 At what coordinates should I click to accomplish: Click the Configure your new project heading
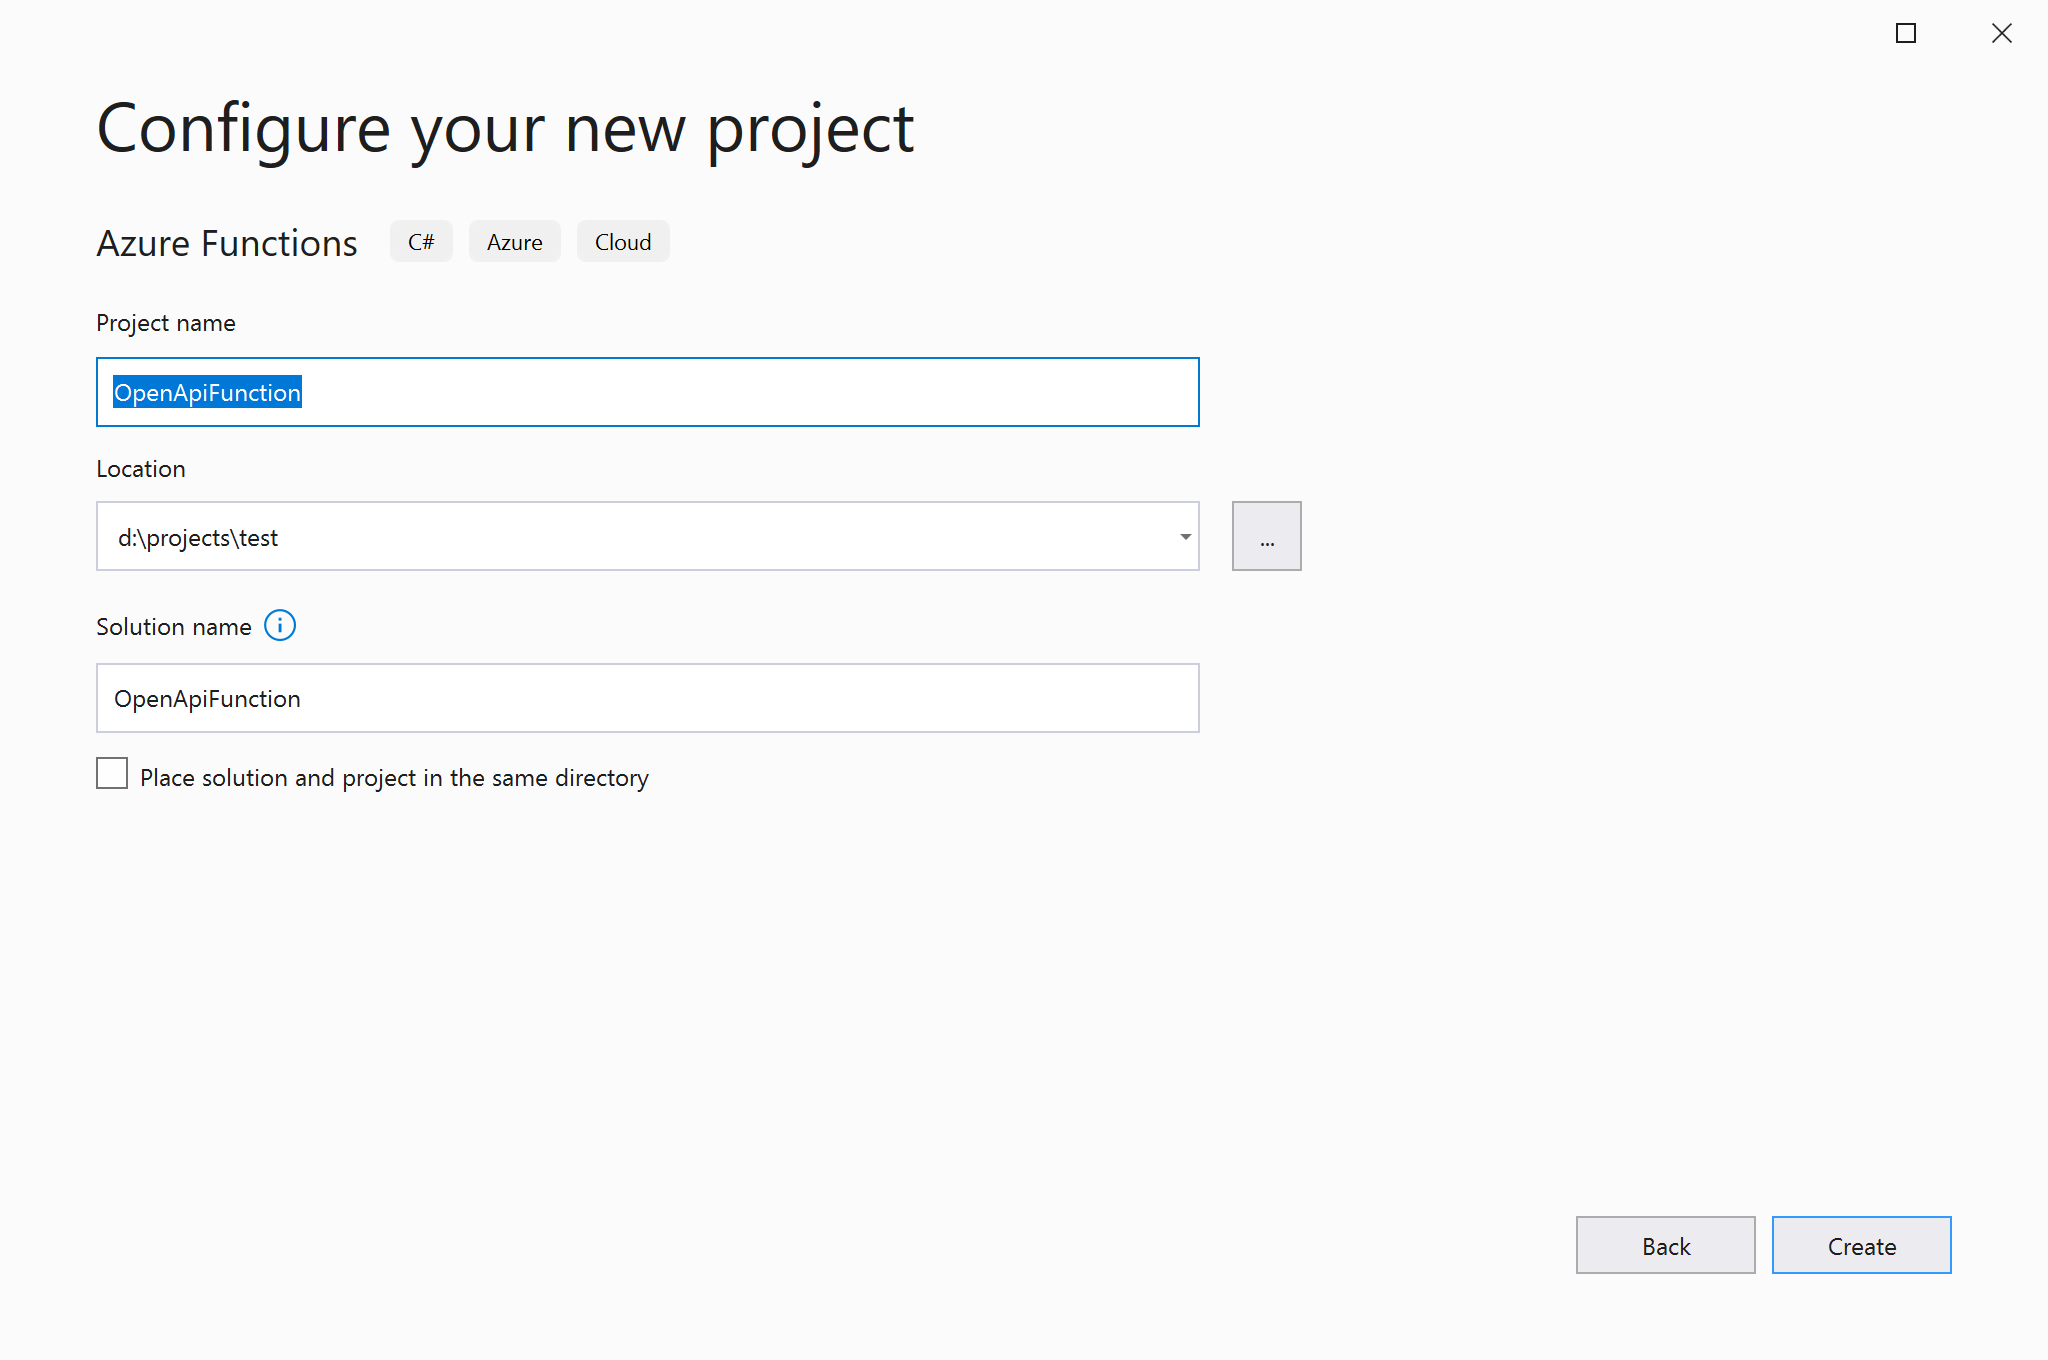(505, 130)
